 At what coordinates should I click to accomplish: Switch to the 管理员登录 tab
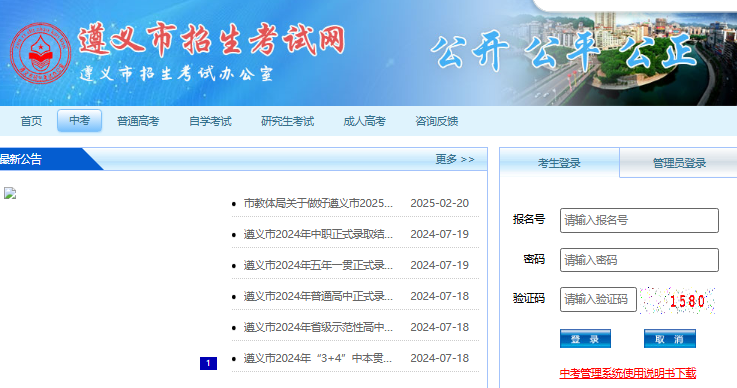[679, 163]
